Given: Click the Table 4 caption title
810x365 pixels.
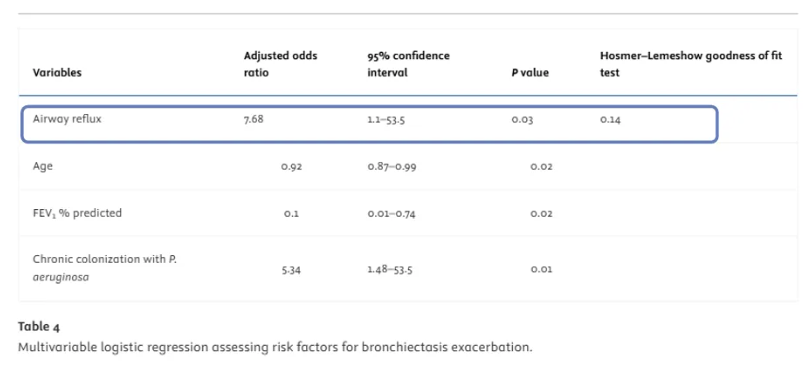Looking at the screenshot, I should 39,326.
